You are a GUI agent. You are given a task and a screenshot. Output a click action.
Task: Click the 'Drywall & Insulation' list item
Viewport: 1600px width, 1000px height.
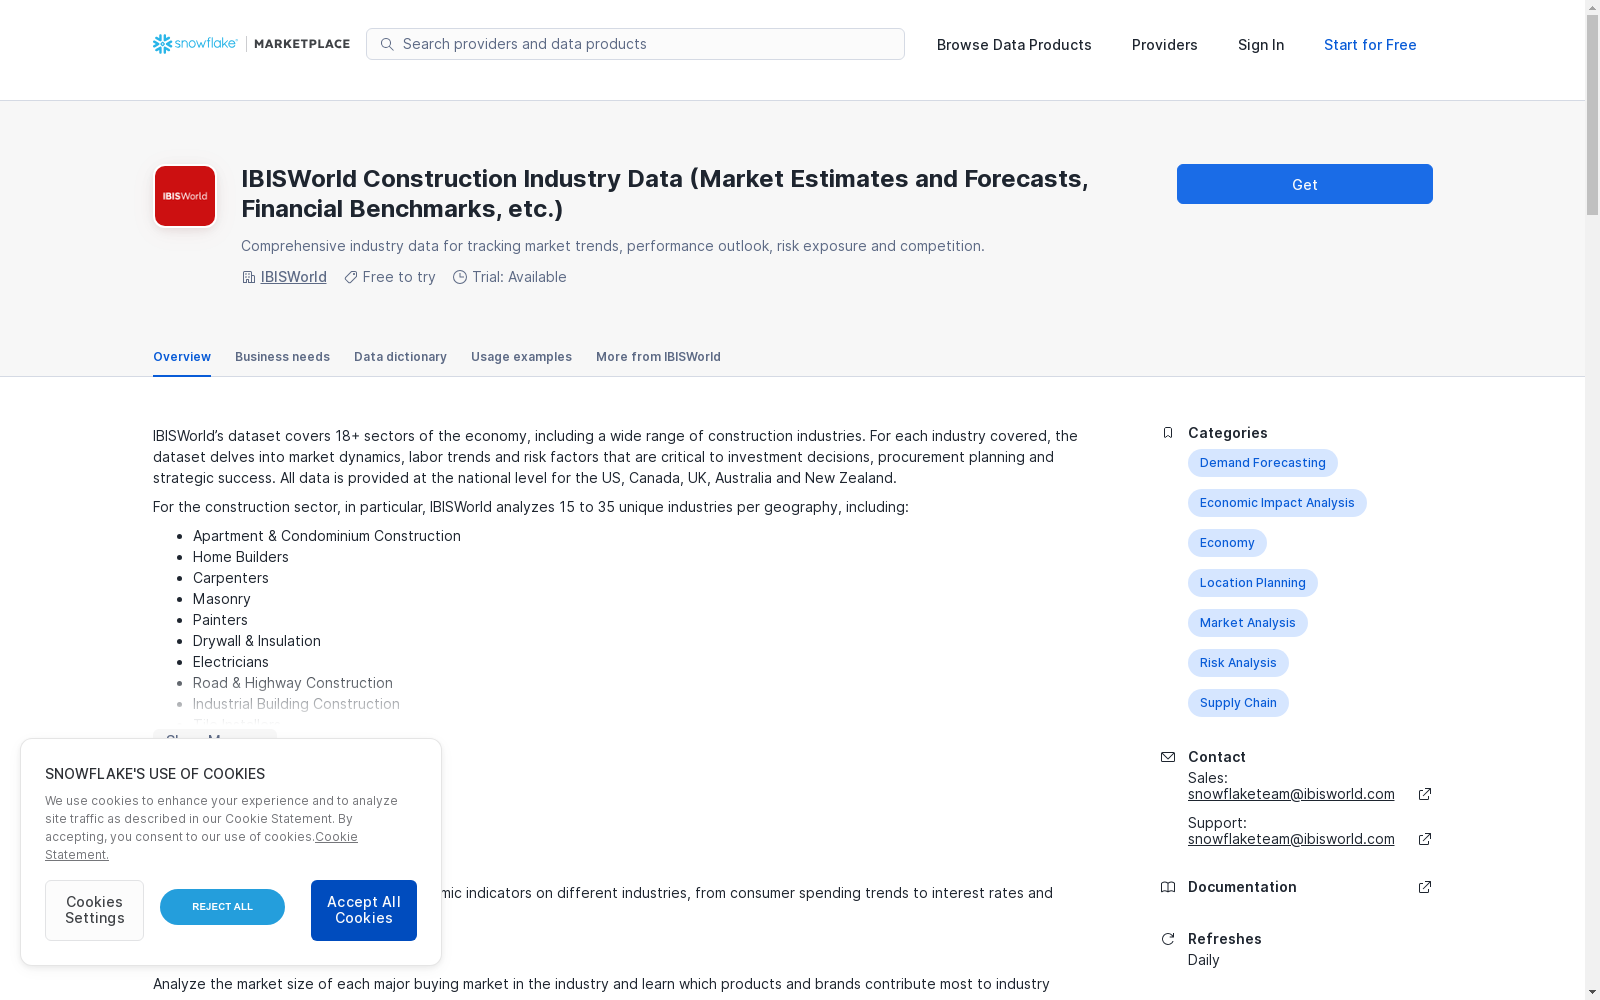point(257,641)
